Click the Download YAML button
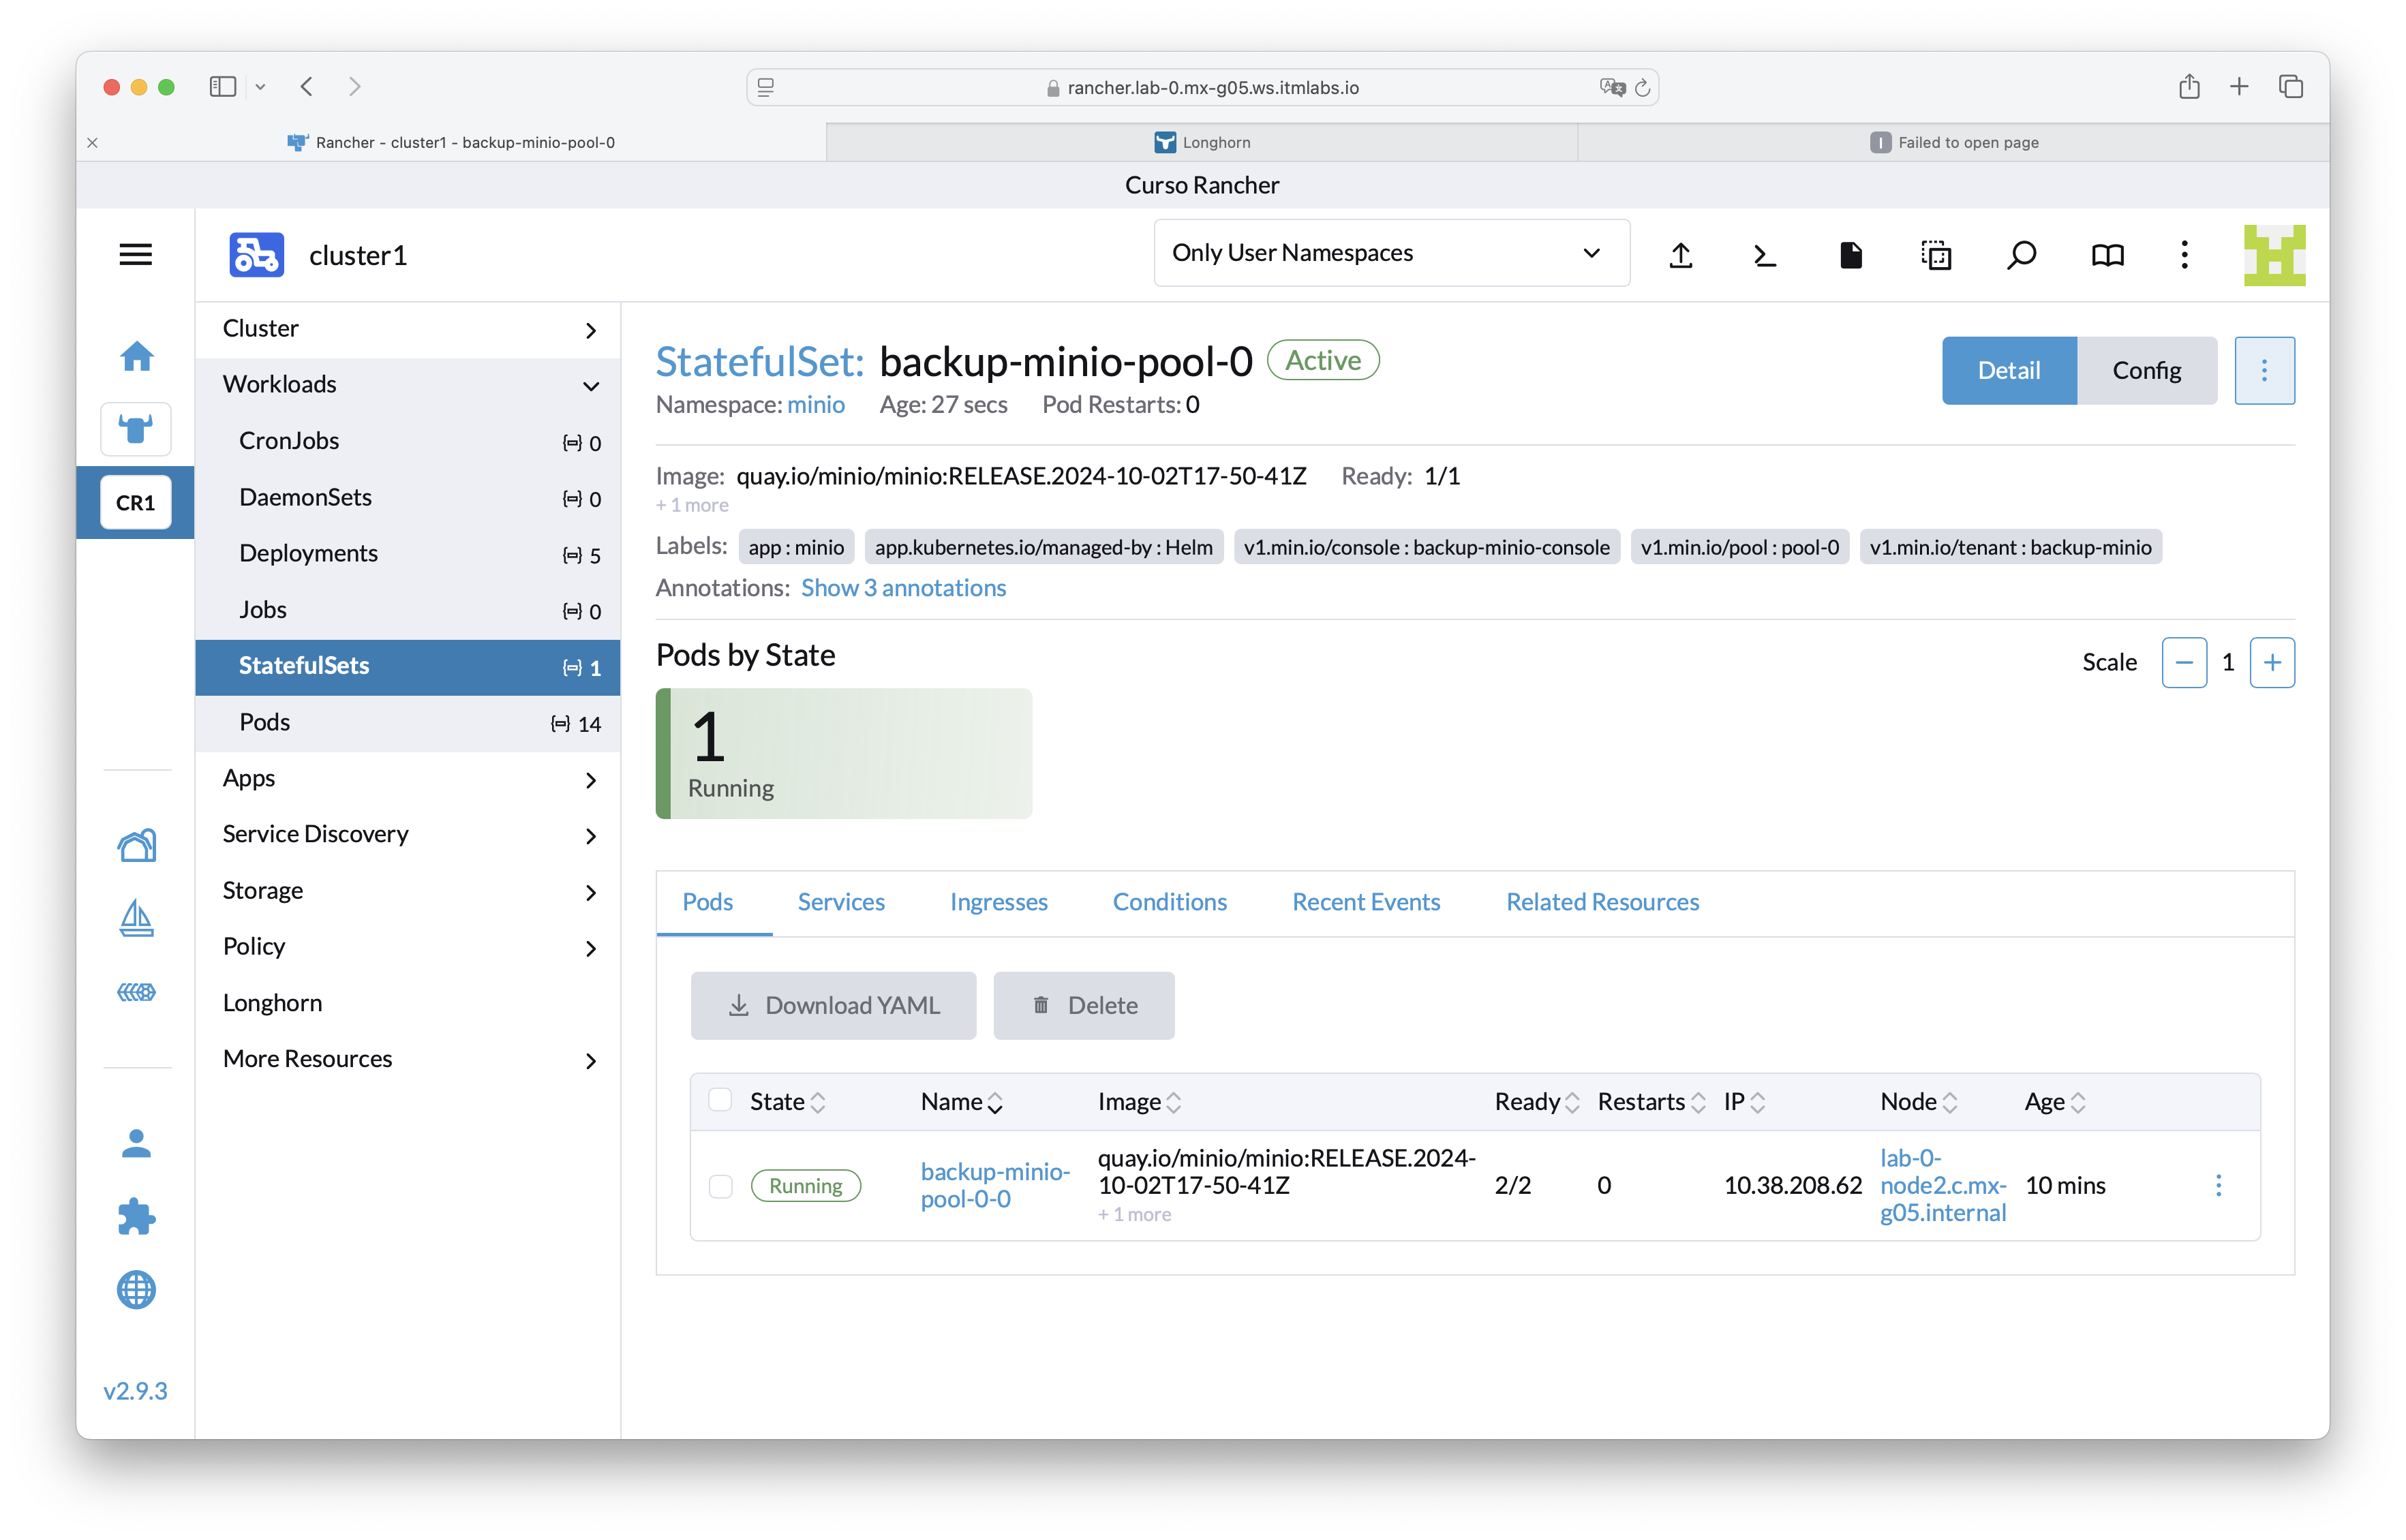2406x1540 pixels. coord(833,1005)
